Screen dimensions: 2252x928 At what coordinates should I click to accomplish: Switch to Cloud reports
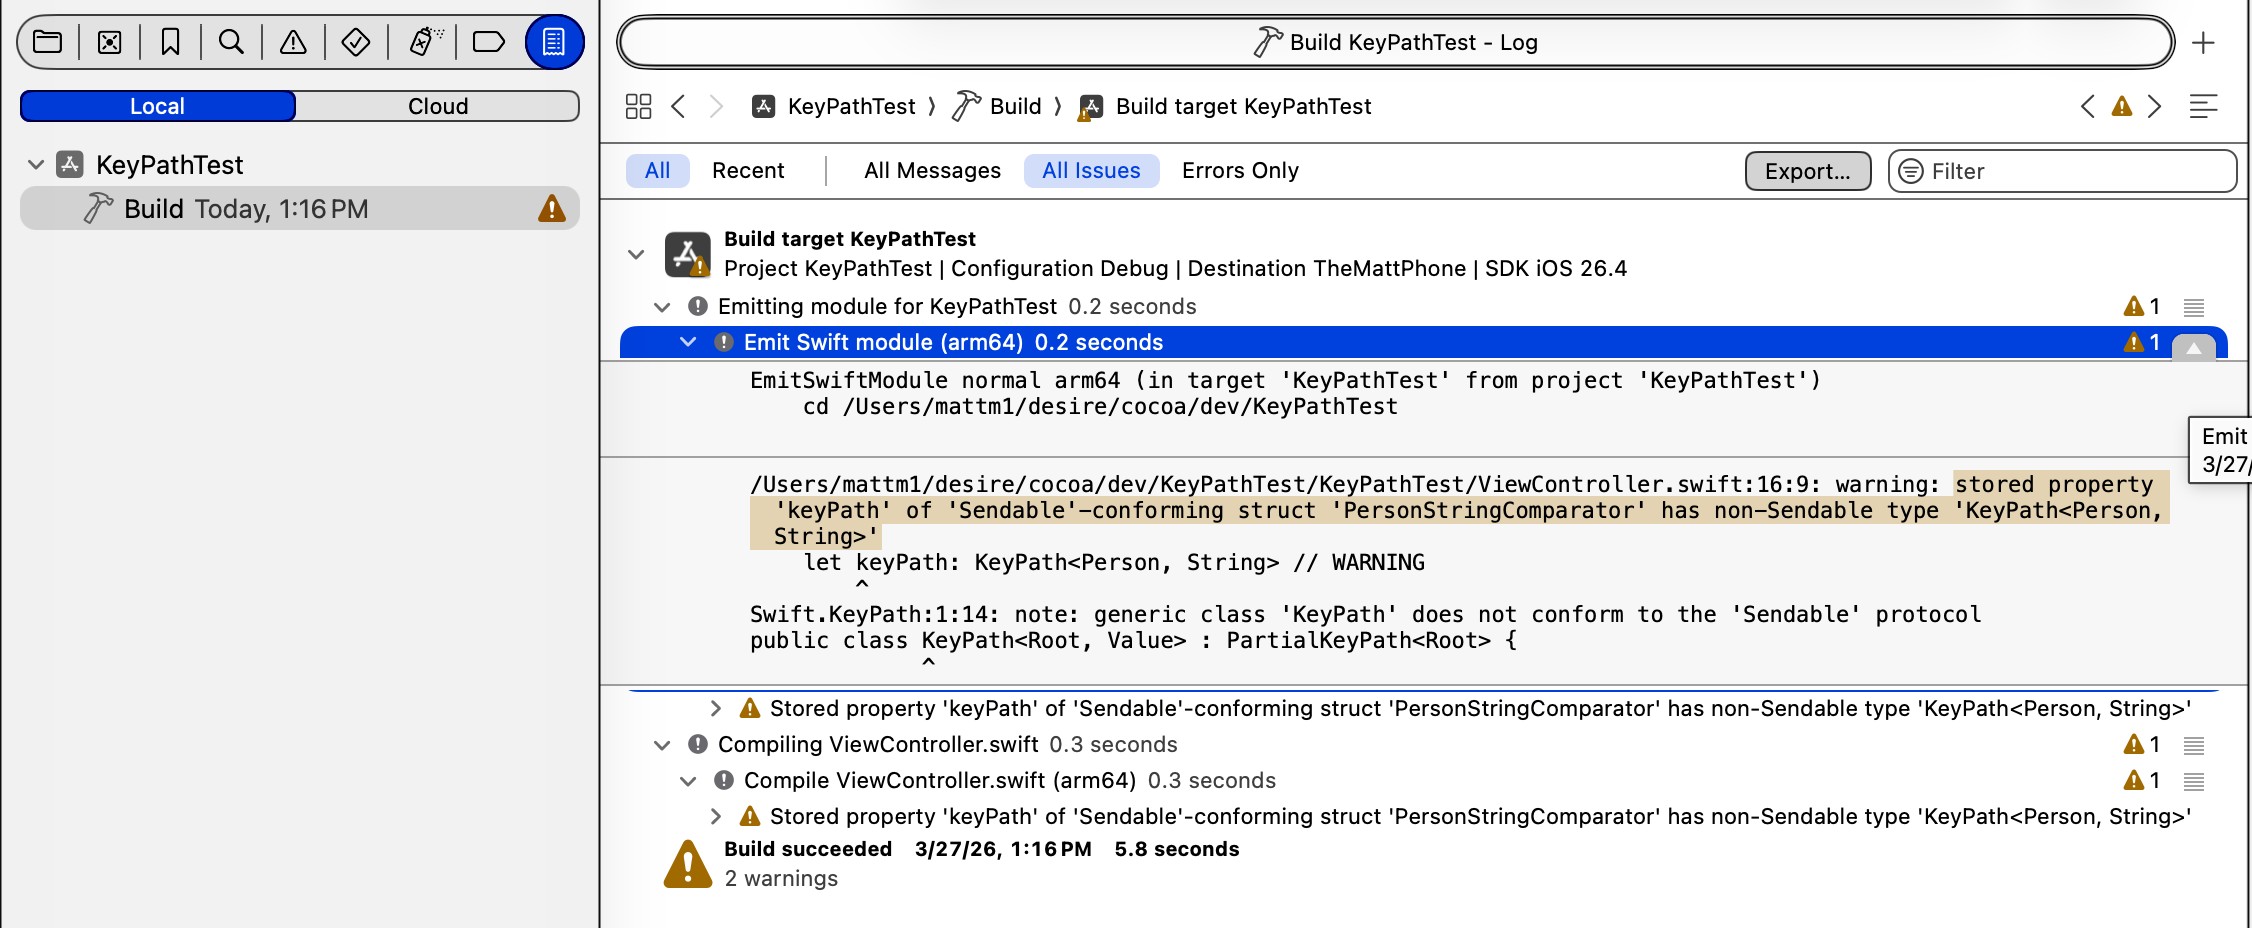438,106
